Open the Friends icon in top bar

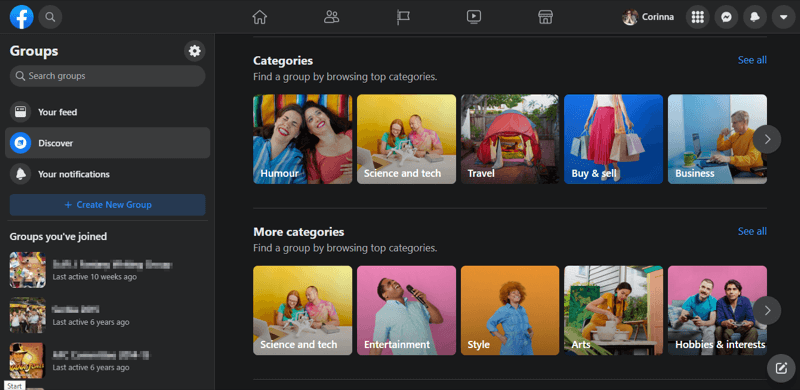(x=331, y=17)
